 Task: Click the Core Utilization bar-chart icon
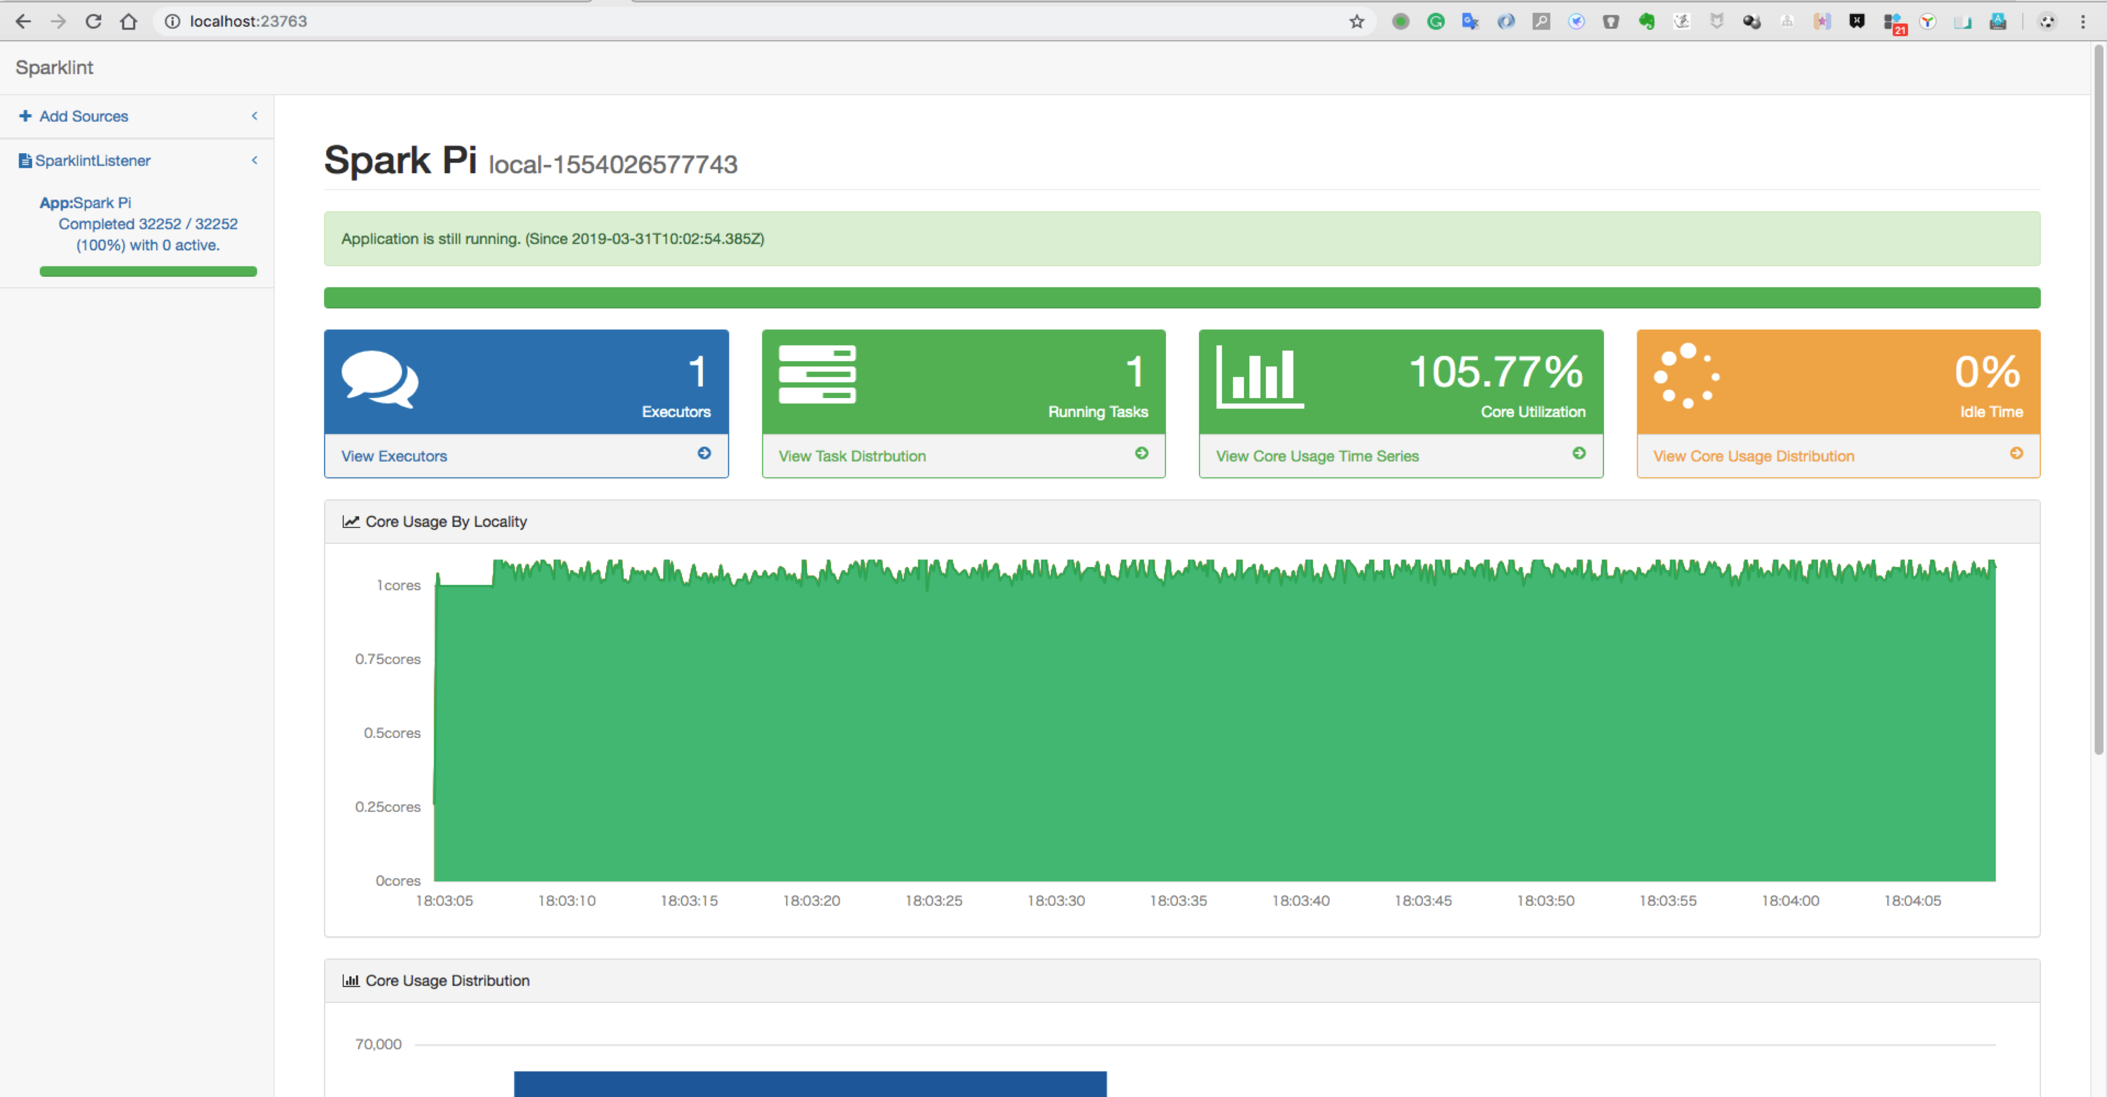click(1260, 376)
